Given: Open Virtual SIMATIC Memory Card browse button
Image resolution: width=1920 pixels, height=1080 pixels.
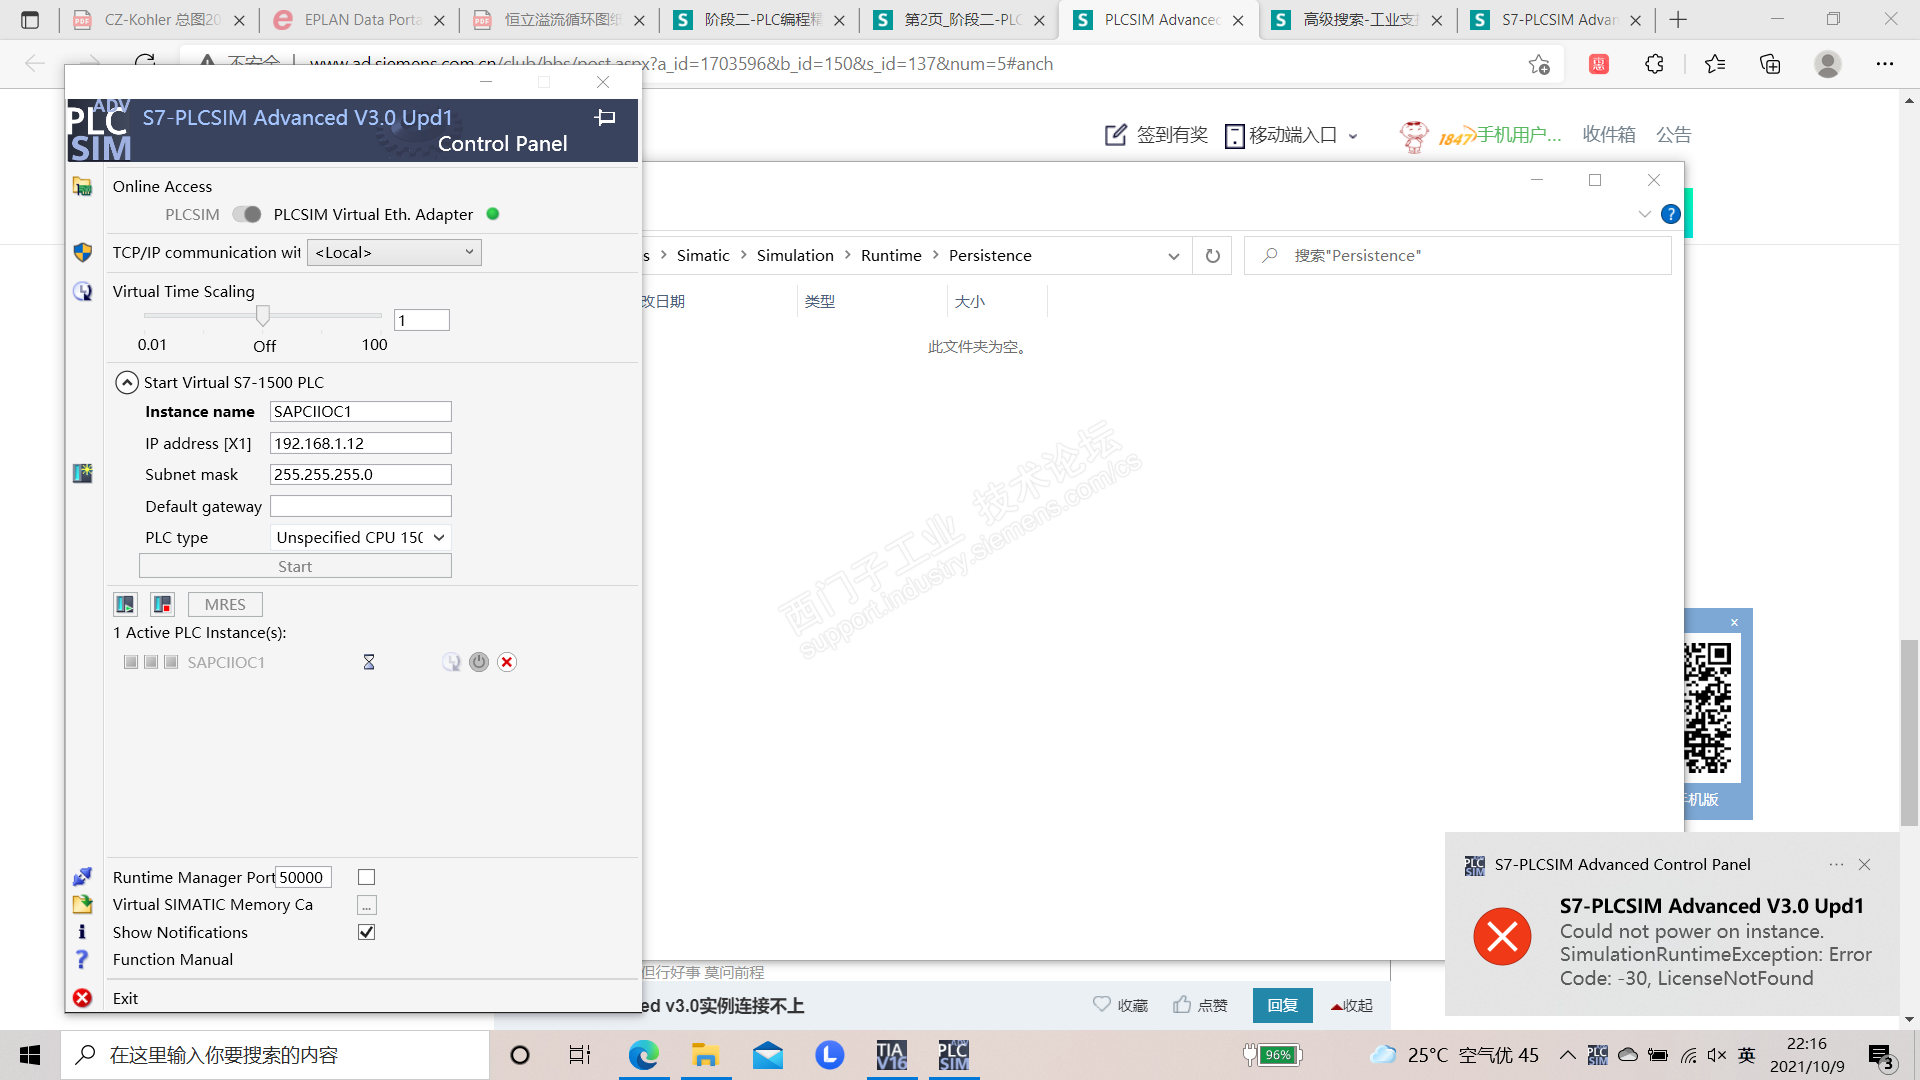Looking at the screenshot, I should (367, 905).
